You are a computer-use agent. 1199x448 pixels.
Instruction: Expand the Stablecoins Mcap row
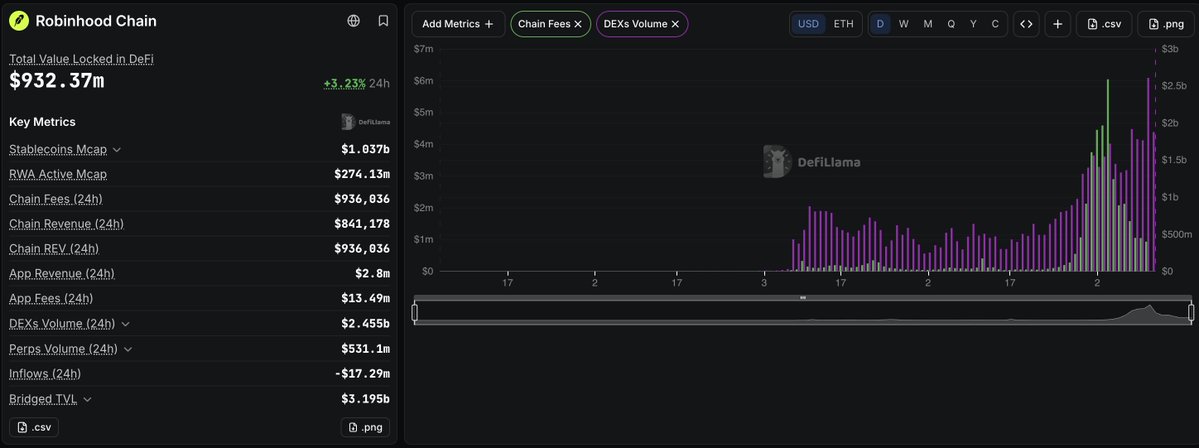coord(117,150)
